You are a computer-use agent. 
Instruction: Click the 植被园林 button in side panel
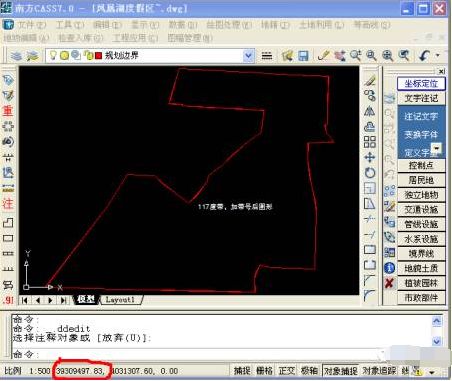(421, 283)
